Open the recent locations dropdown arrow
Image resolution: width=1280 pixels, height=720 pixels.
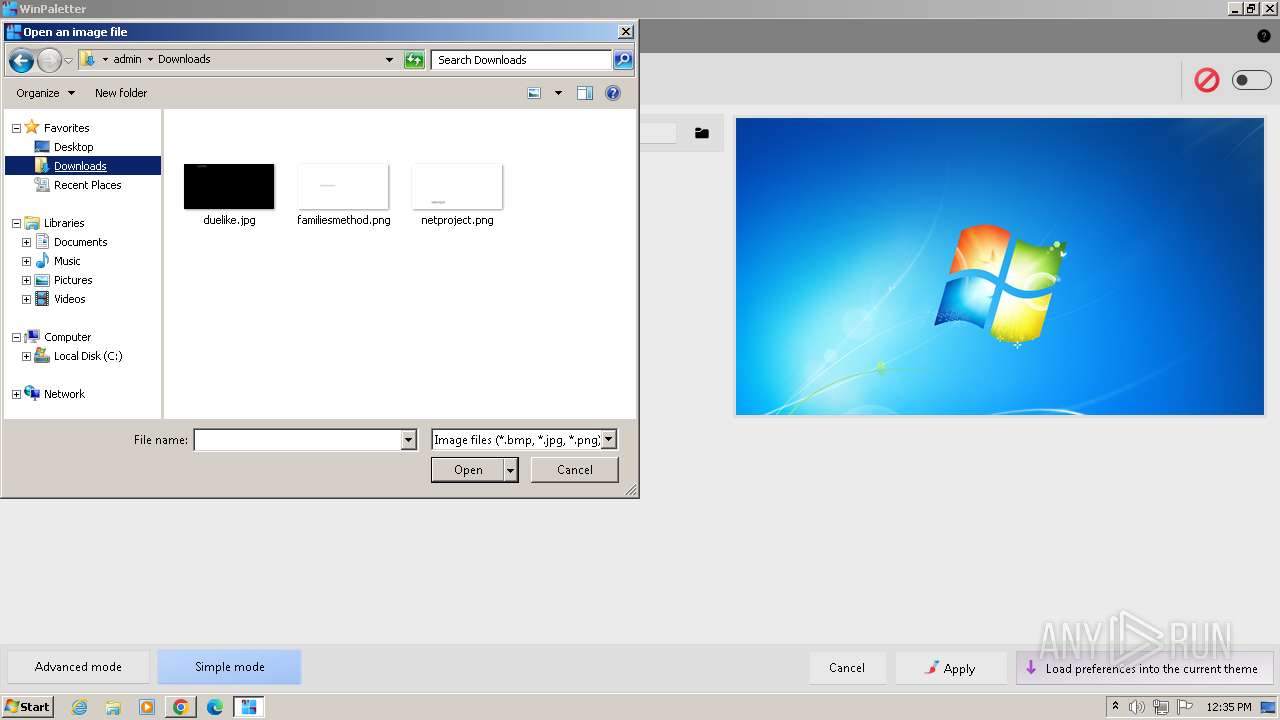pos(68,61)
